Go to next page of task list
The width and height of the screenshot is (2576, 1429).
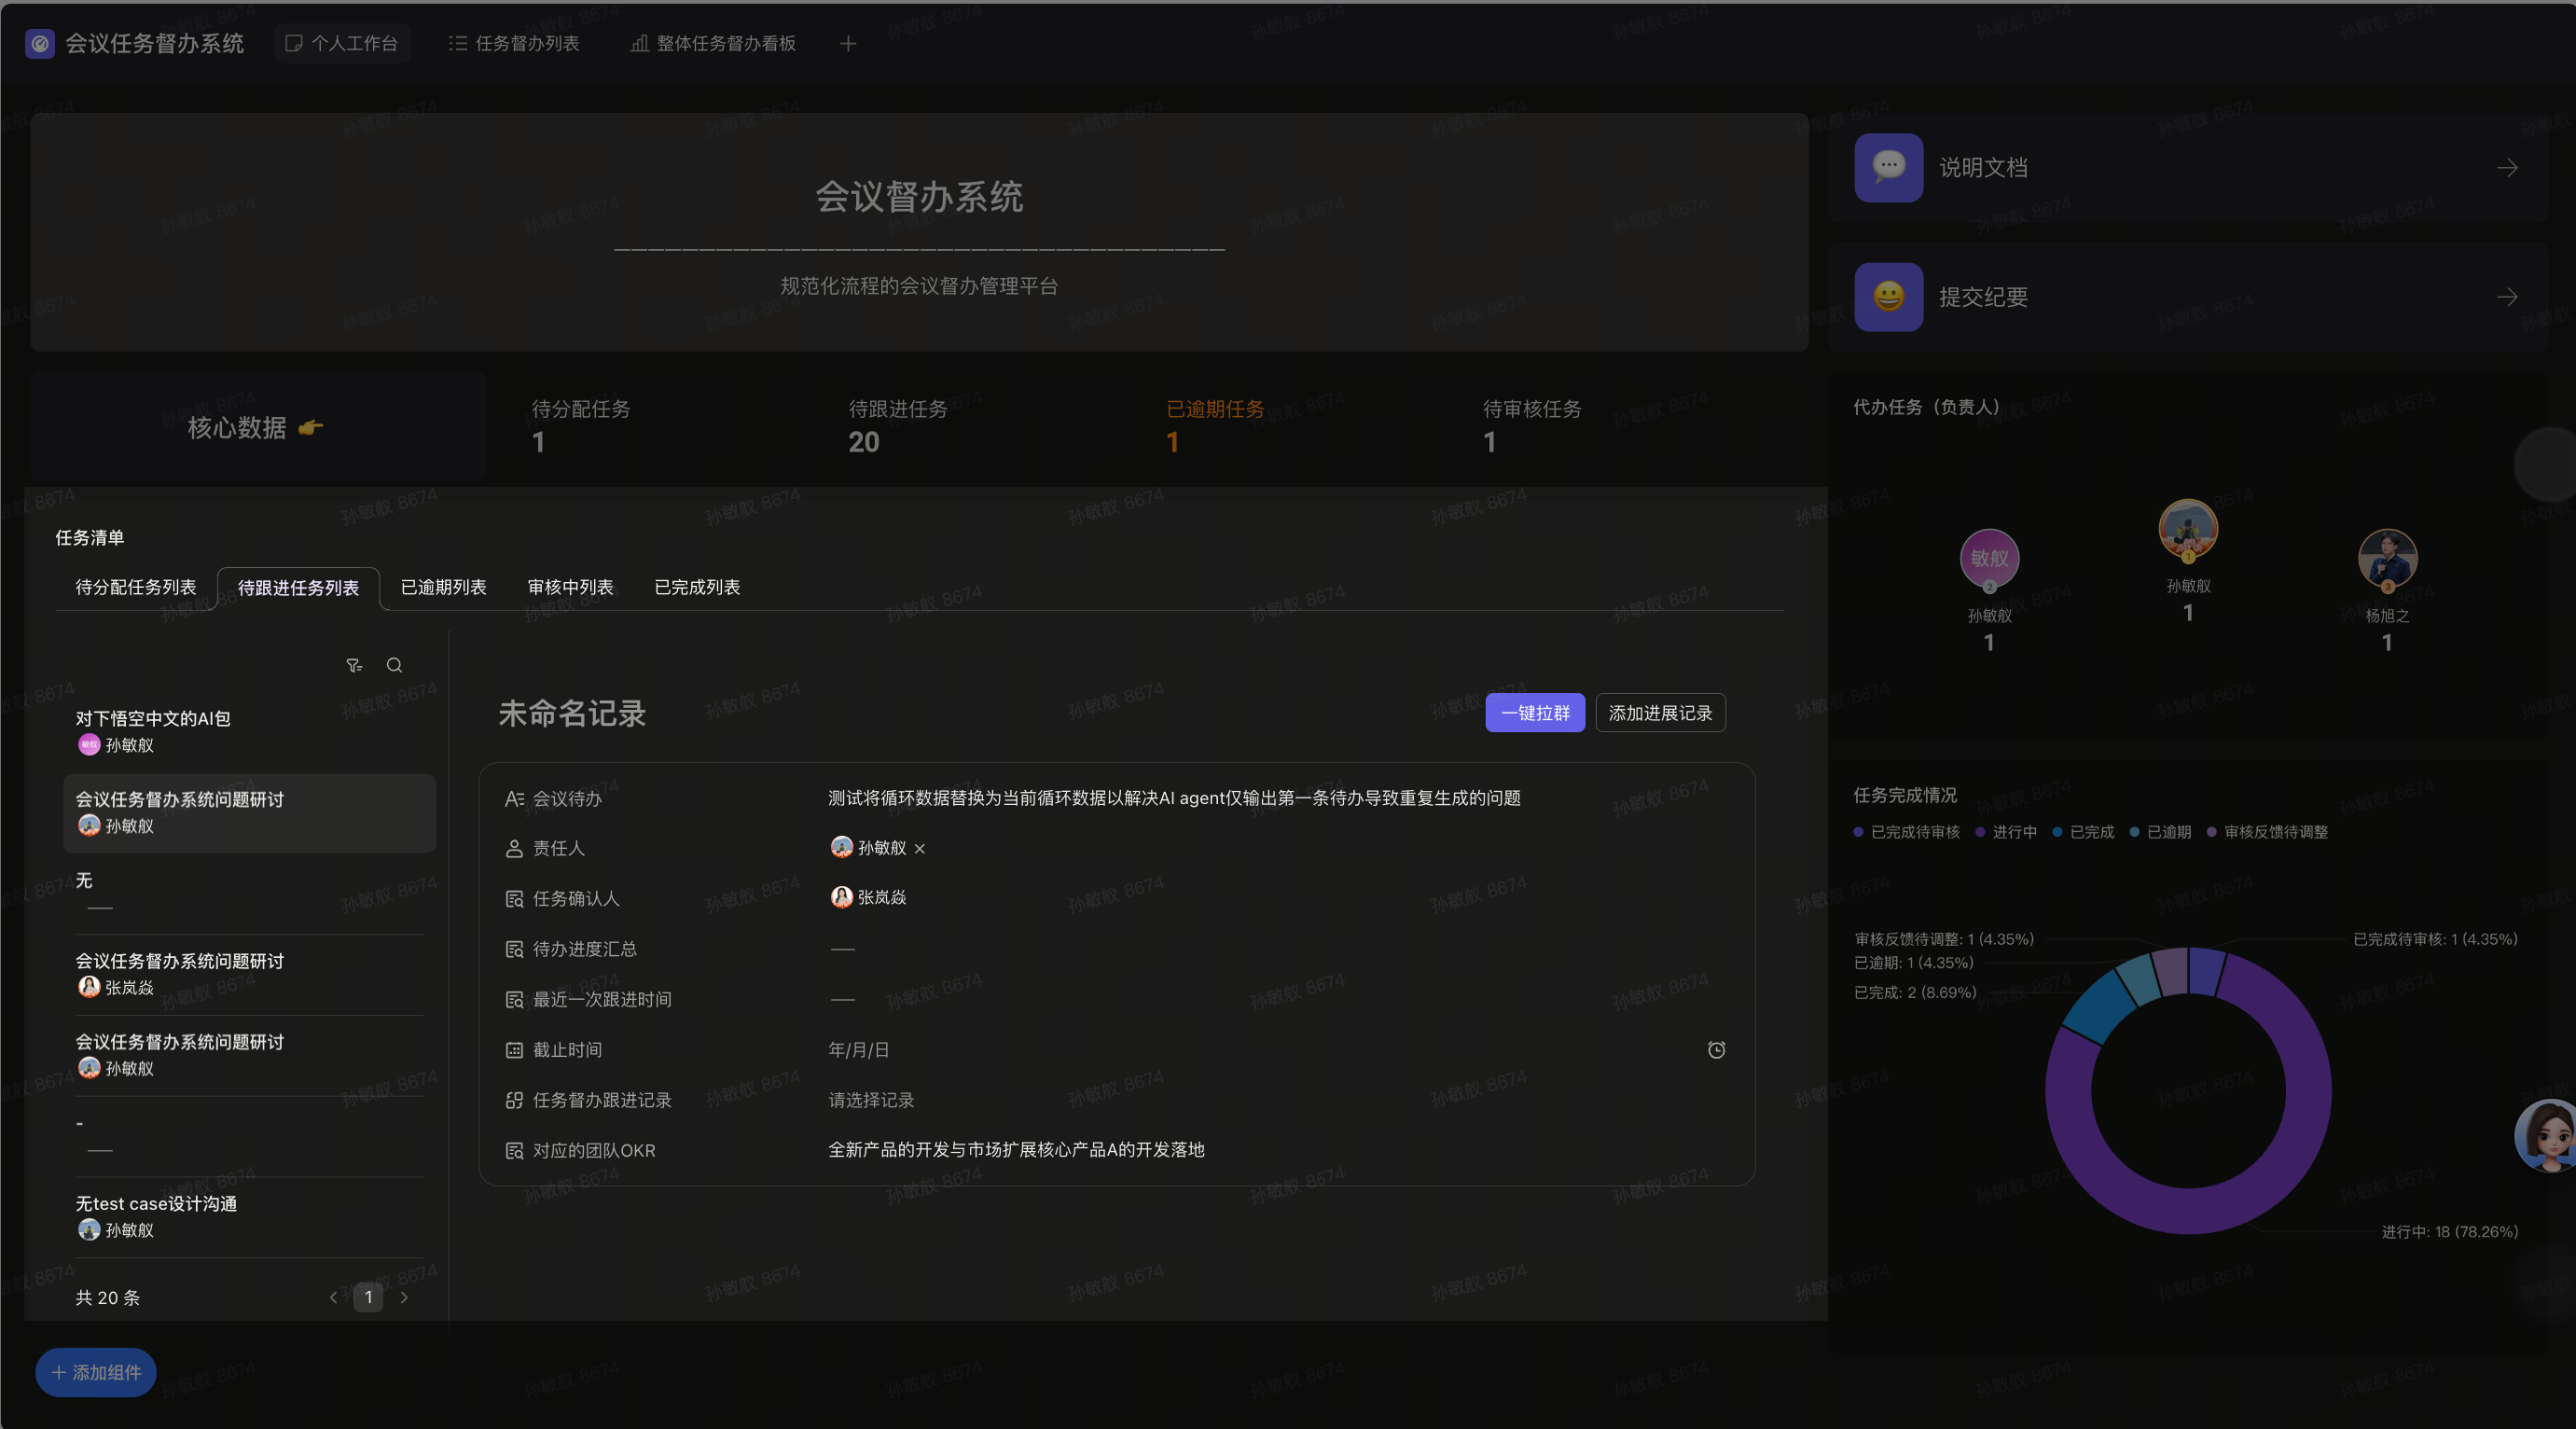(x=404, y=1297)
